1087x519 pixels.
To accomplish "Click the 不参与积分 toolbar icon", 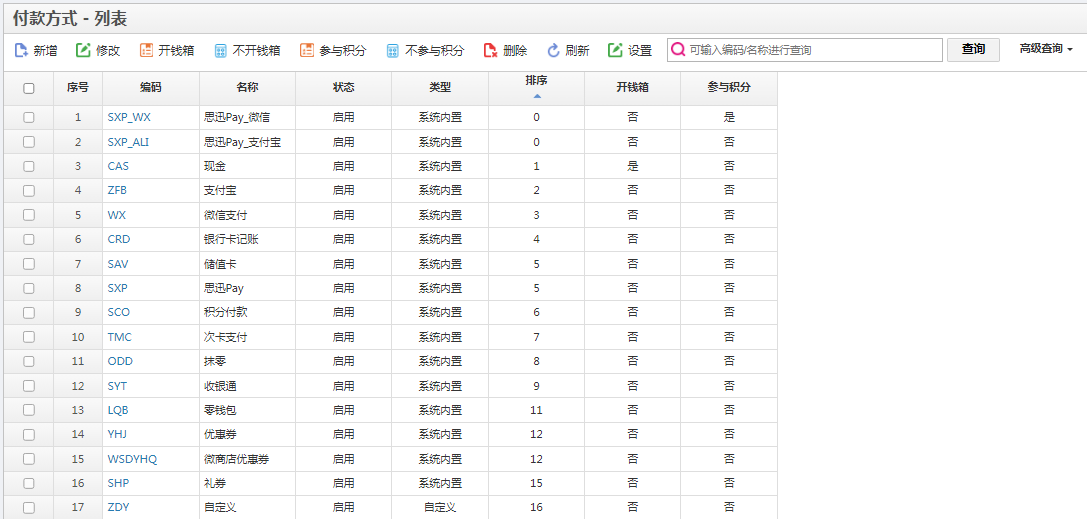I will [392, 50].
